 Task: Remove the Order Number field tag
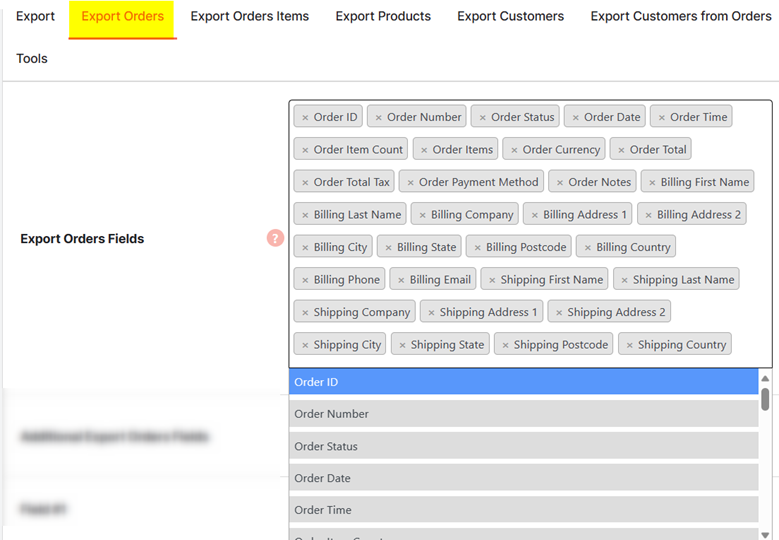[x=379, y=118]
